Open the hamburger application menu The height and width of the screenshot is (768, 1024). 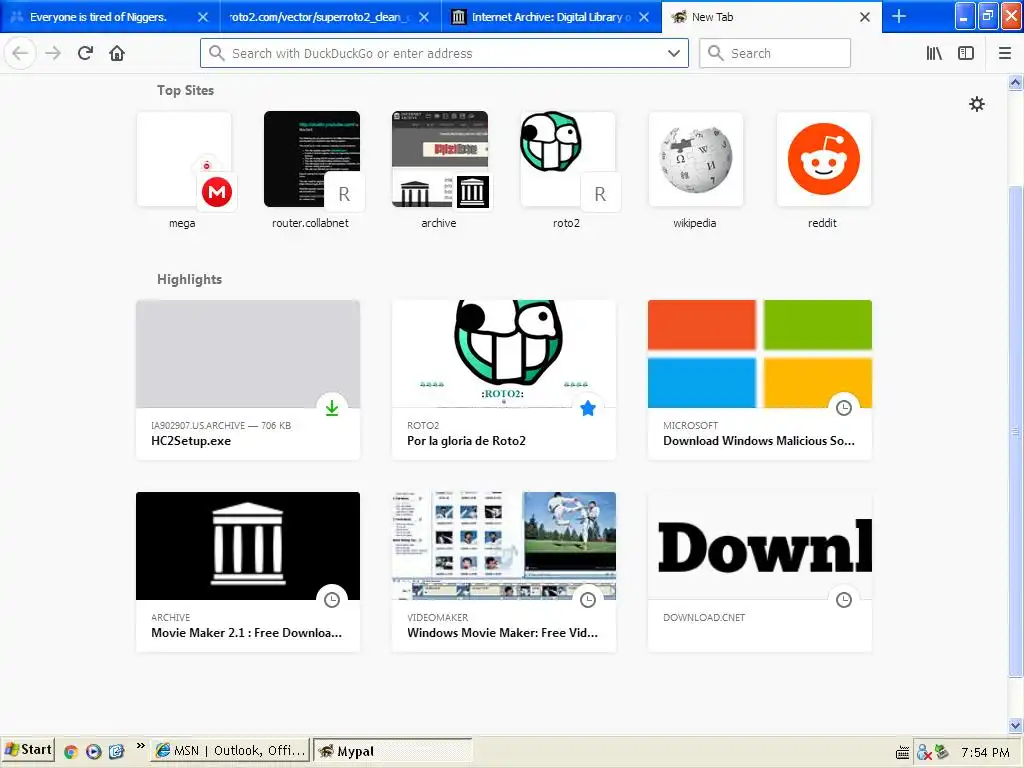point(1005,53)
